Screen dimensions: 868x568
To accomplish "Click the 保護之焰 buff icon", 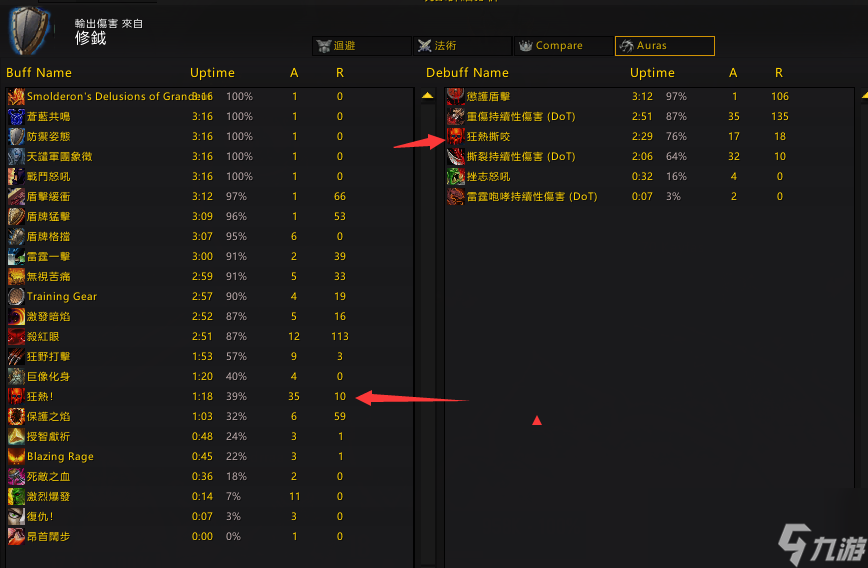I will [16, 416].
